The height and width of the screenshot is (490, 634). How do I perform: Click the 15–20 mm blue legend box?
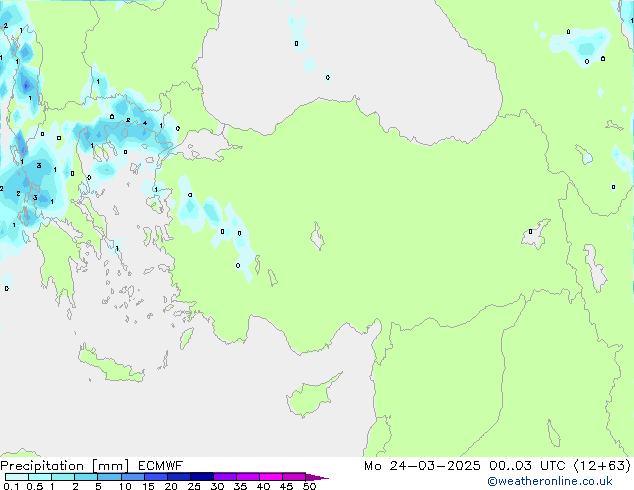(x=156, y=477)
